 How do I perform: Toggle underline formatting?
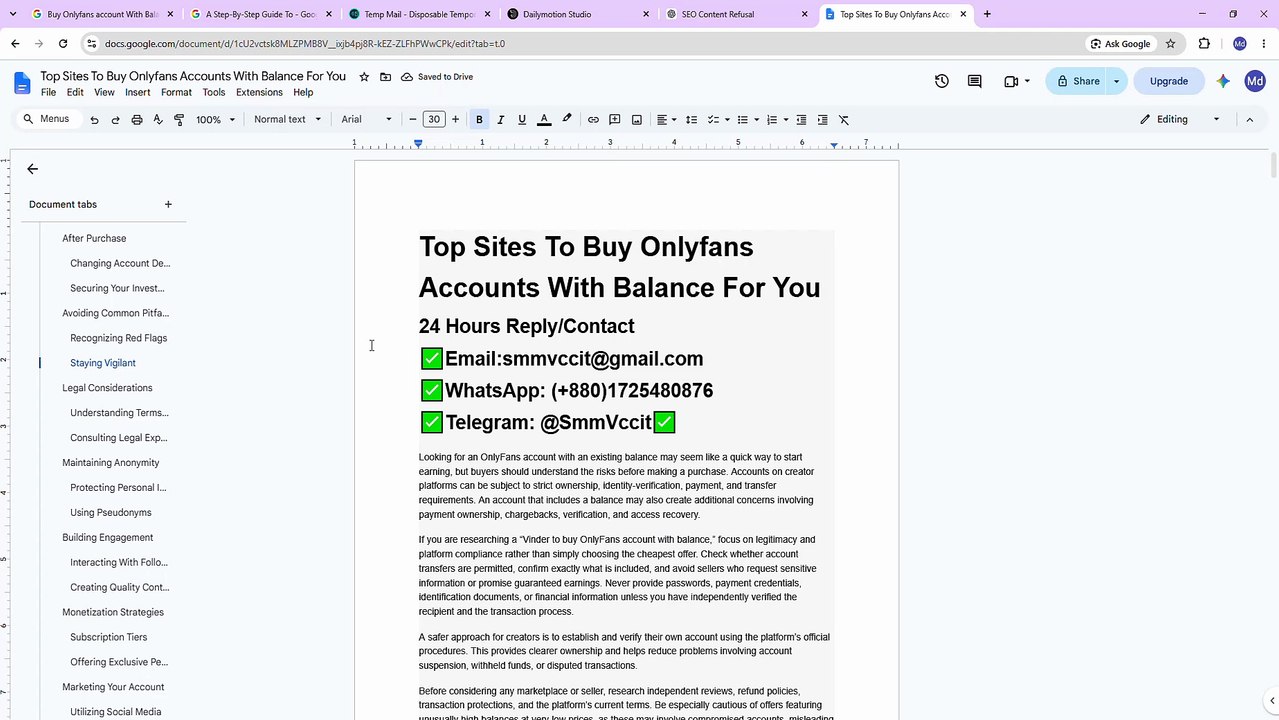522,119
